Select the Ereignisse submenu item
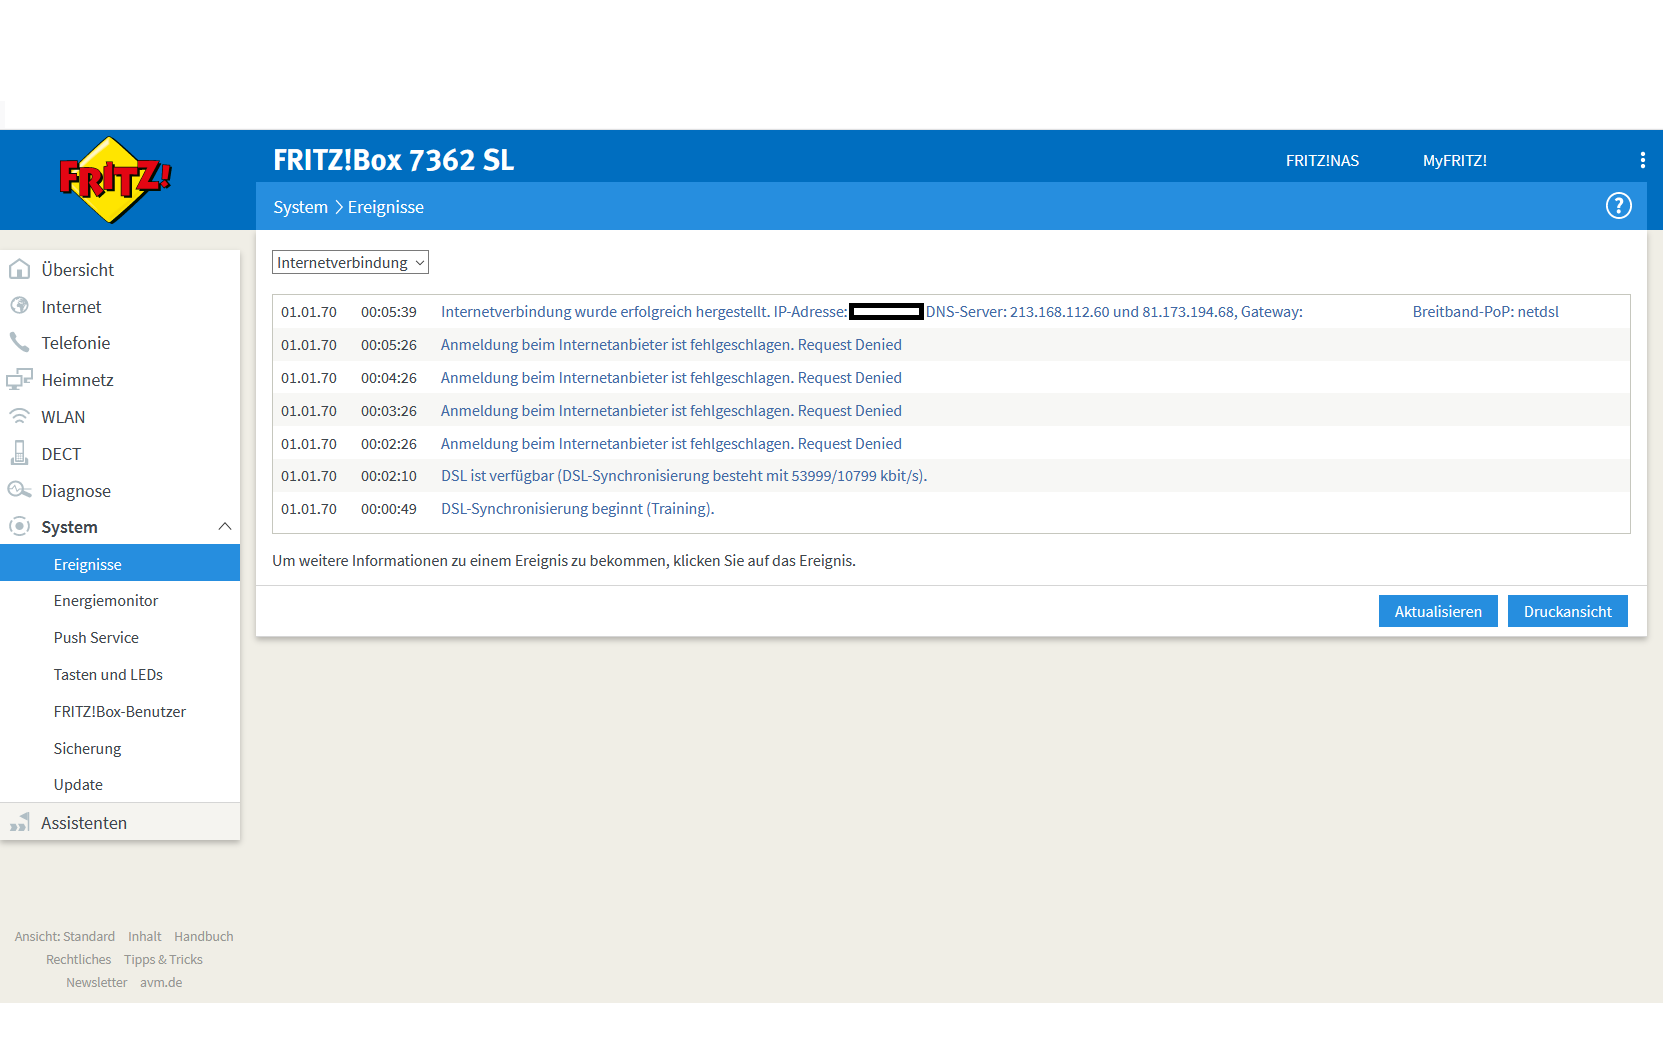1680x1050 pixels. pos(120,564)
